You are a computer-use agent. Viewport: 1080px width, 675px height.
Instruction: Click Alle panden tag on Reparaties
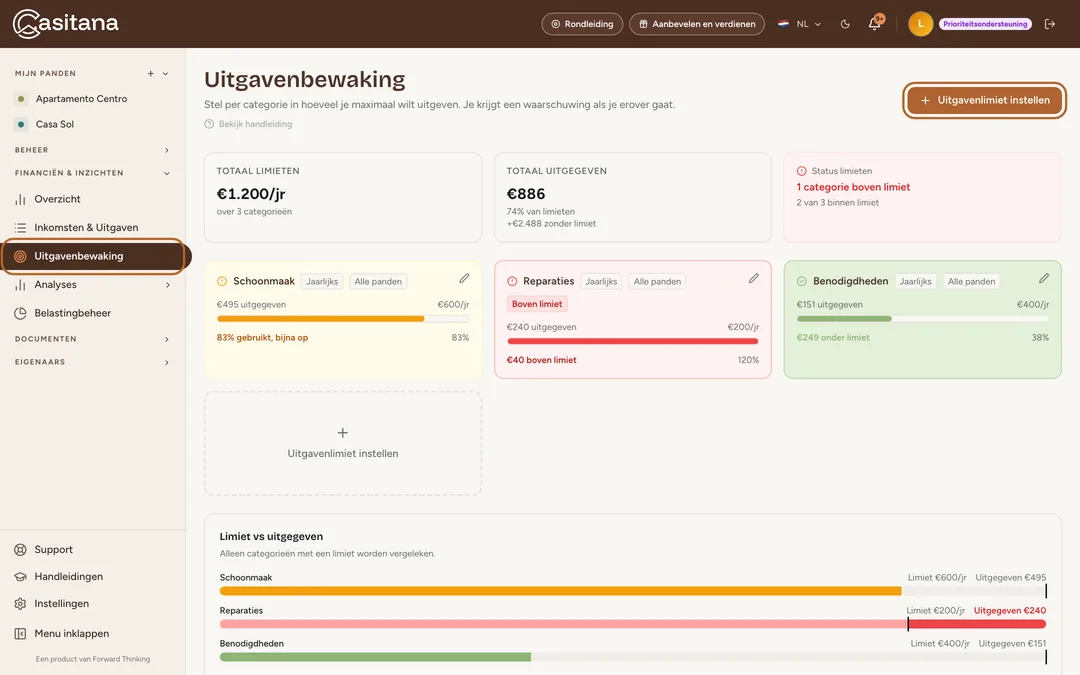[x=657, y=282]
